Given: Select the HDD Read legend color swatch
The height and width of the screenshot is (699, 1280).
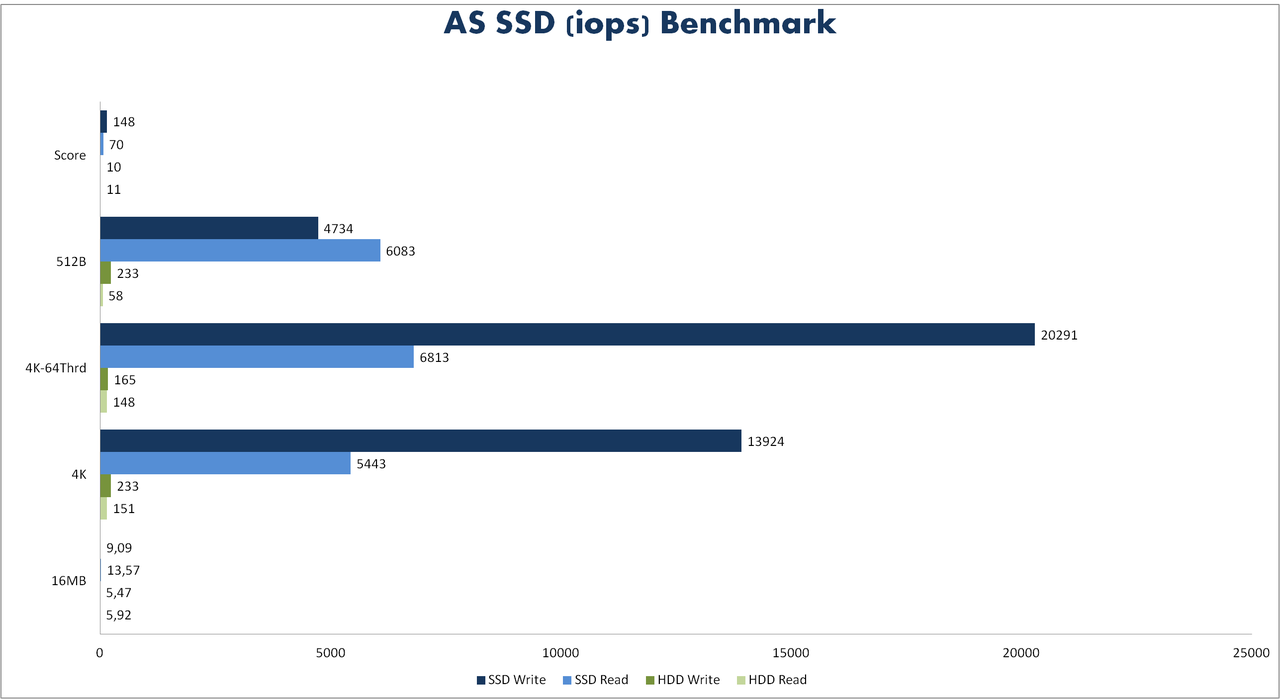Looking at the screenshot, I should coord(739,680).
